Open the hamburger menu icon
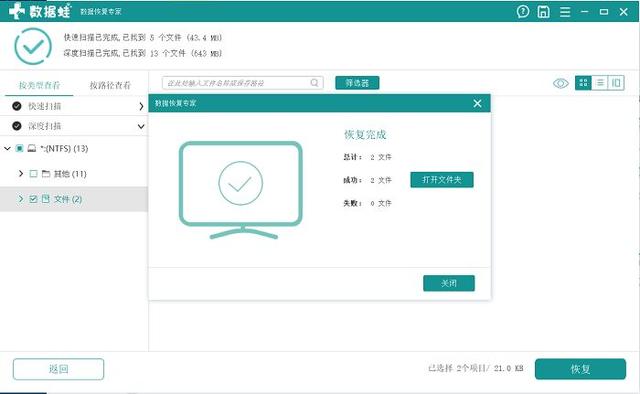 click(565, 12)
